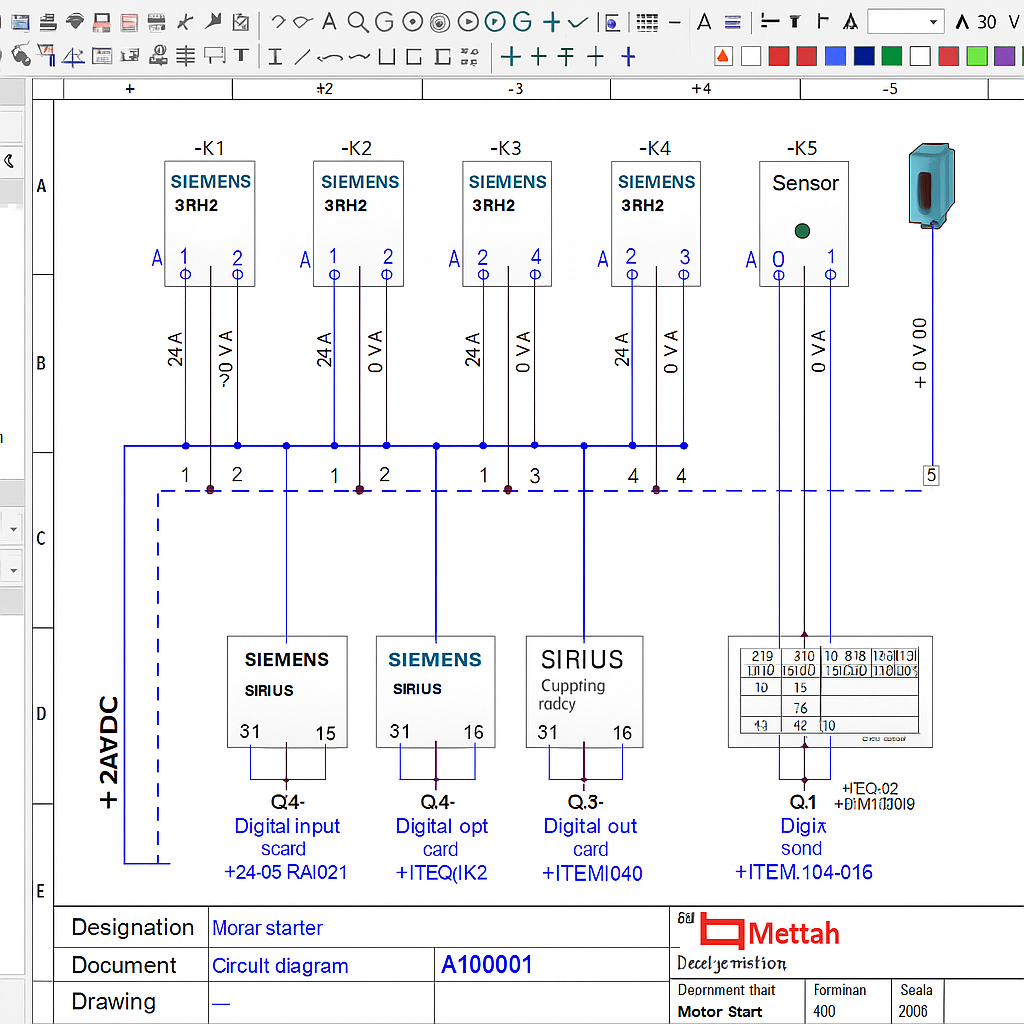Click the Print icon in the toolbar

46,21
